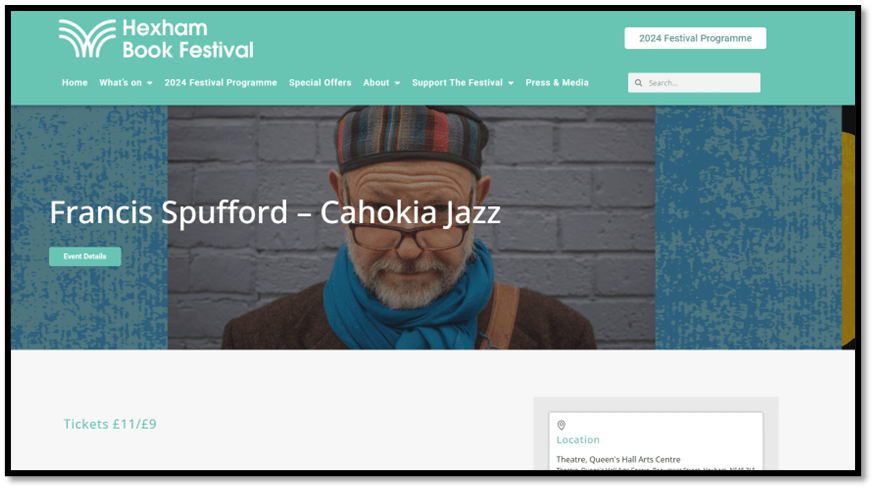Click the Support The Festival menu label
Viewport: 874px width, 489px height.
(x=457, y=83)
